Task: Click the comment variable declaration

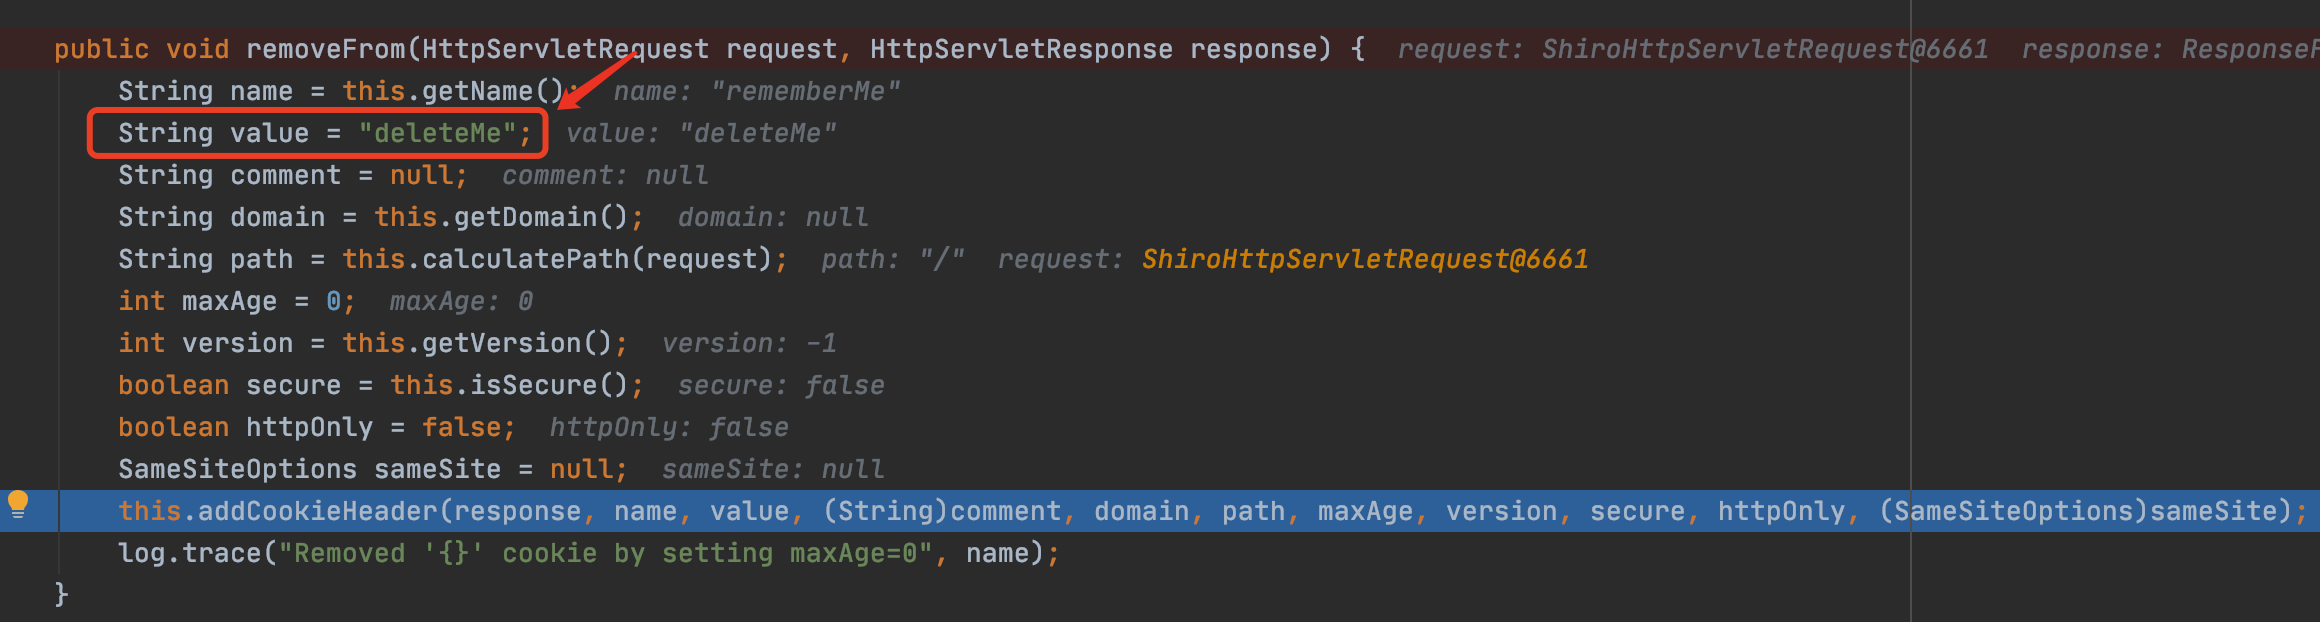Action: pyautogui.click(x=285, y=175)
